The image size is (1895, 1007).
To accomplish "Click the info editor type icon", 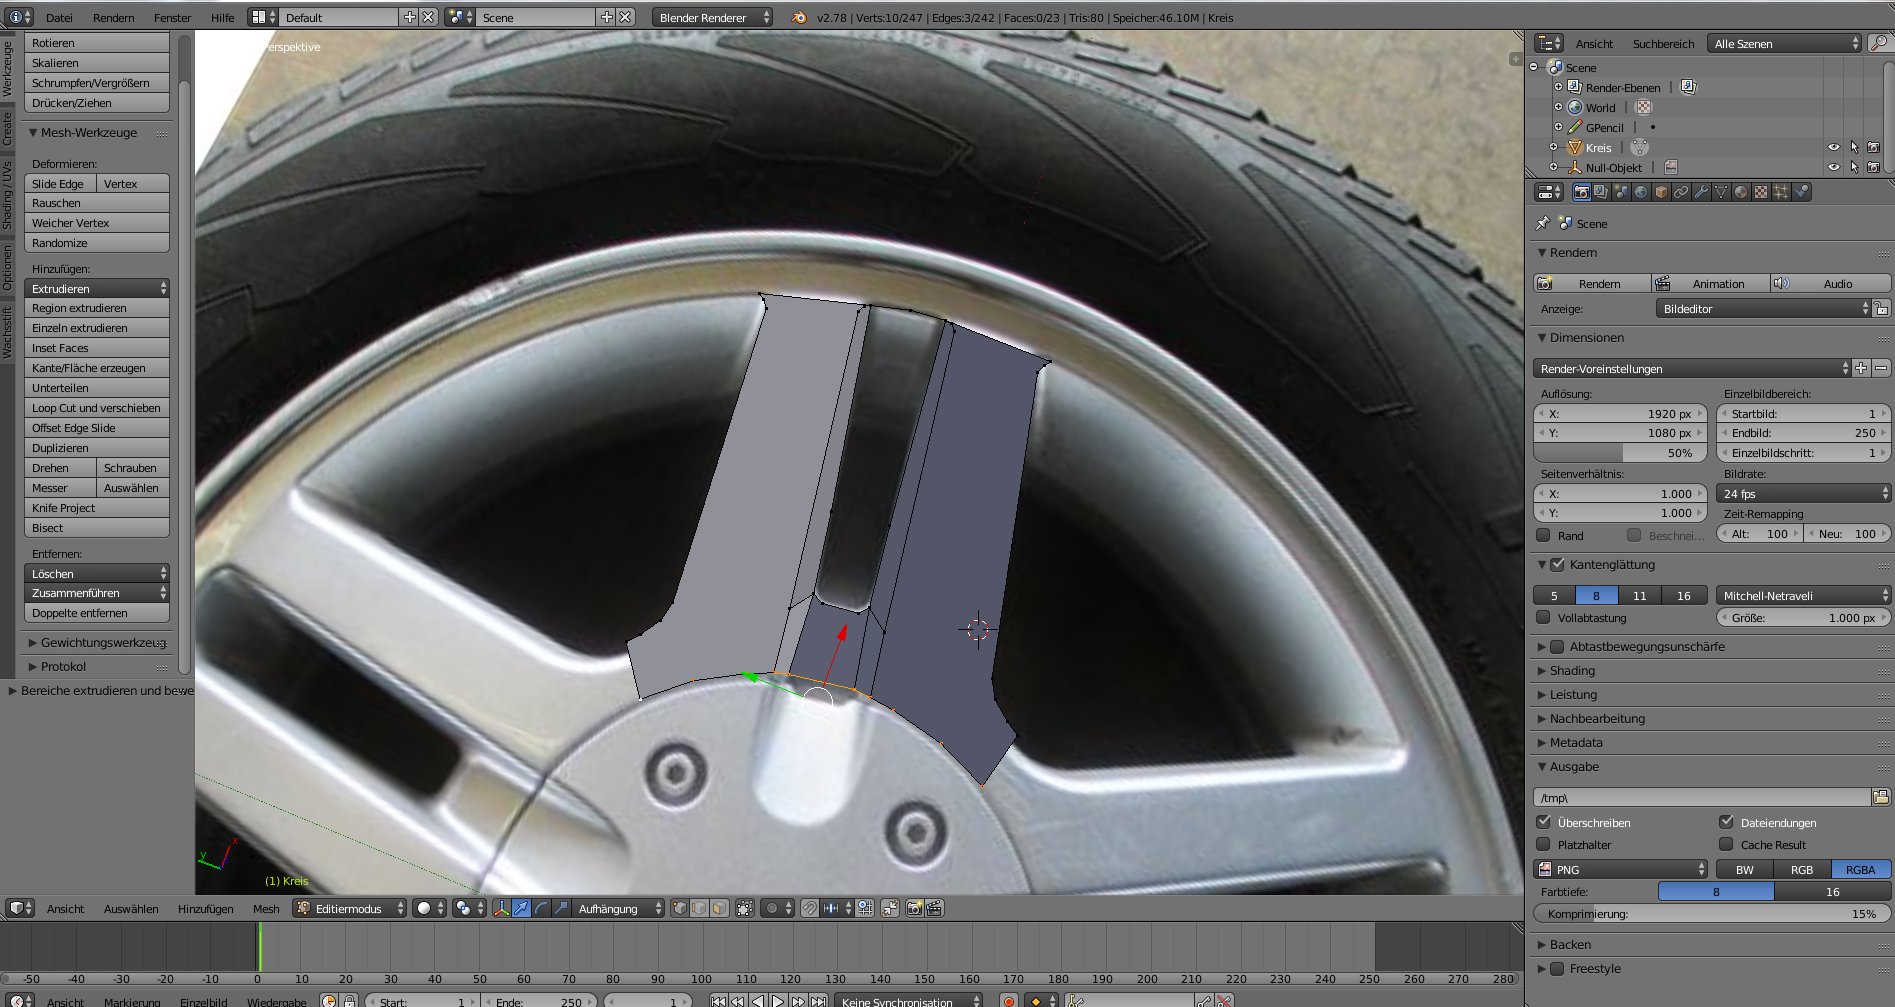I will coord(19,17).
